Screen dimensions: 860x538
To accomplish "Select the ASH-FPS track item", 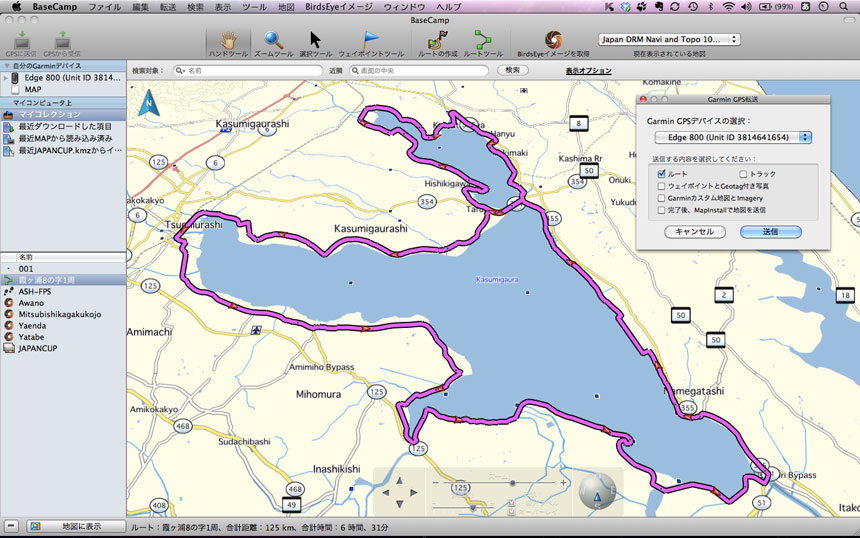I will (x=63, y=291).
